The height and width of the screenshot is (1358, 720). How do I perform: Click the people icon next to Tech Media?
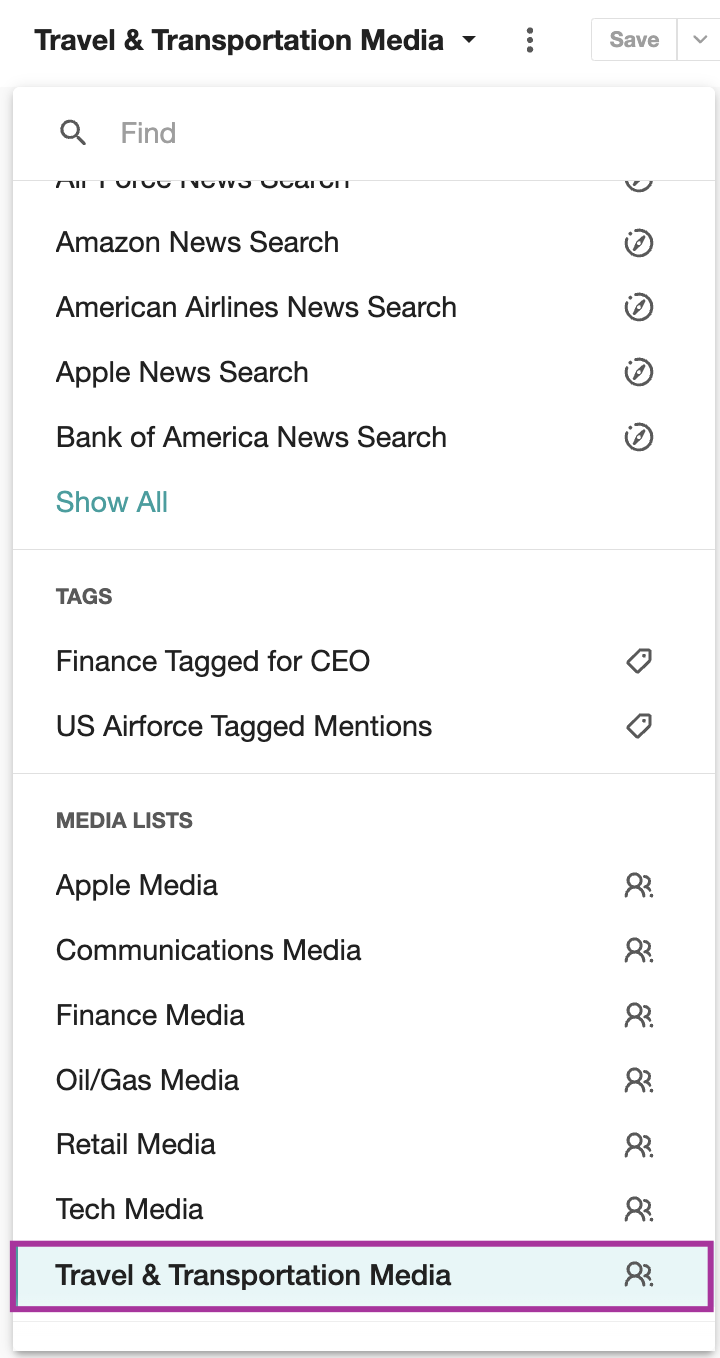(x=639, y=1210)
